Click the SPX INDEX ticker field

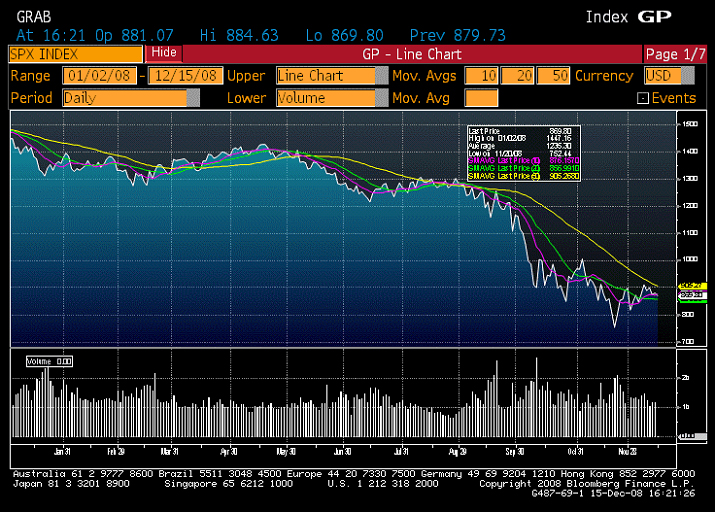pyautogui.click(x=76, y=55)
